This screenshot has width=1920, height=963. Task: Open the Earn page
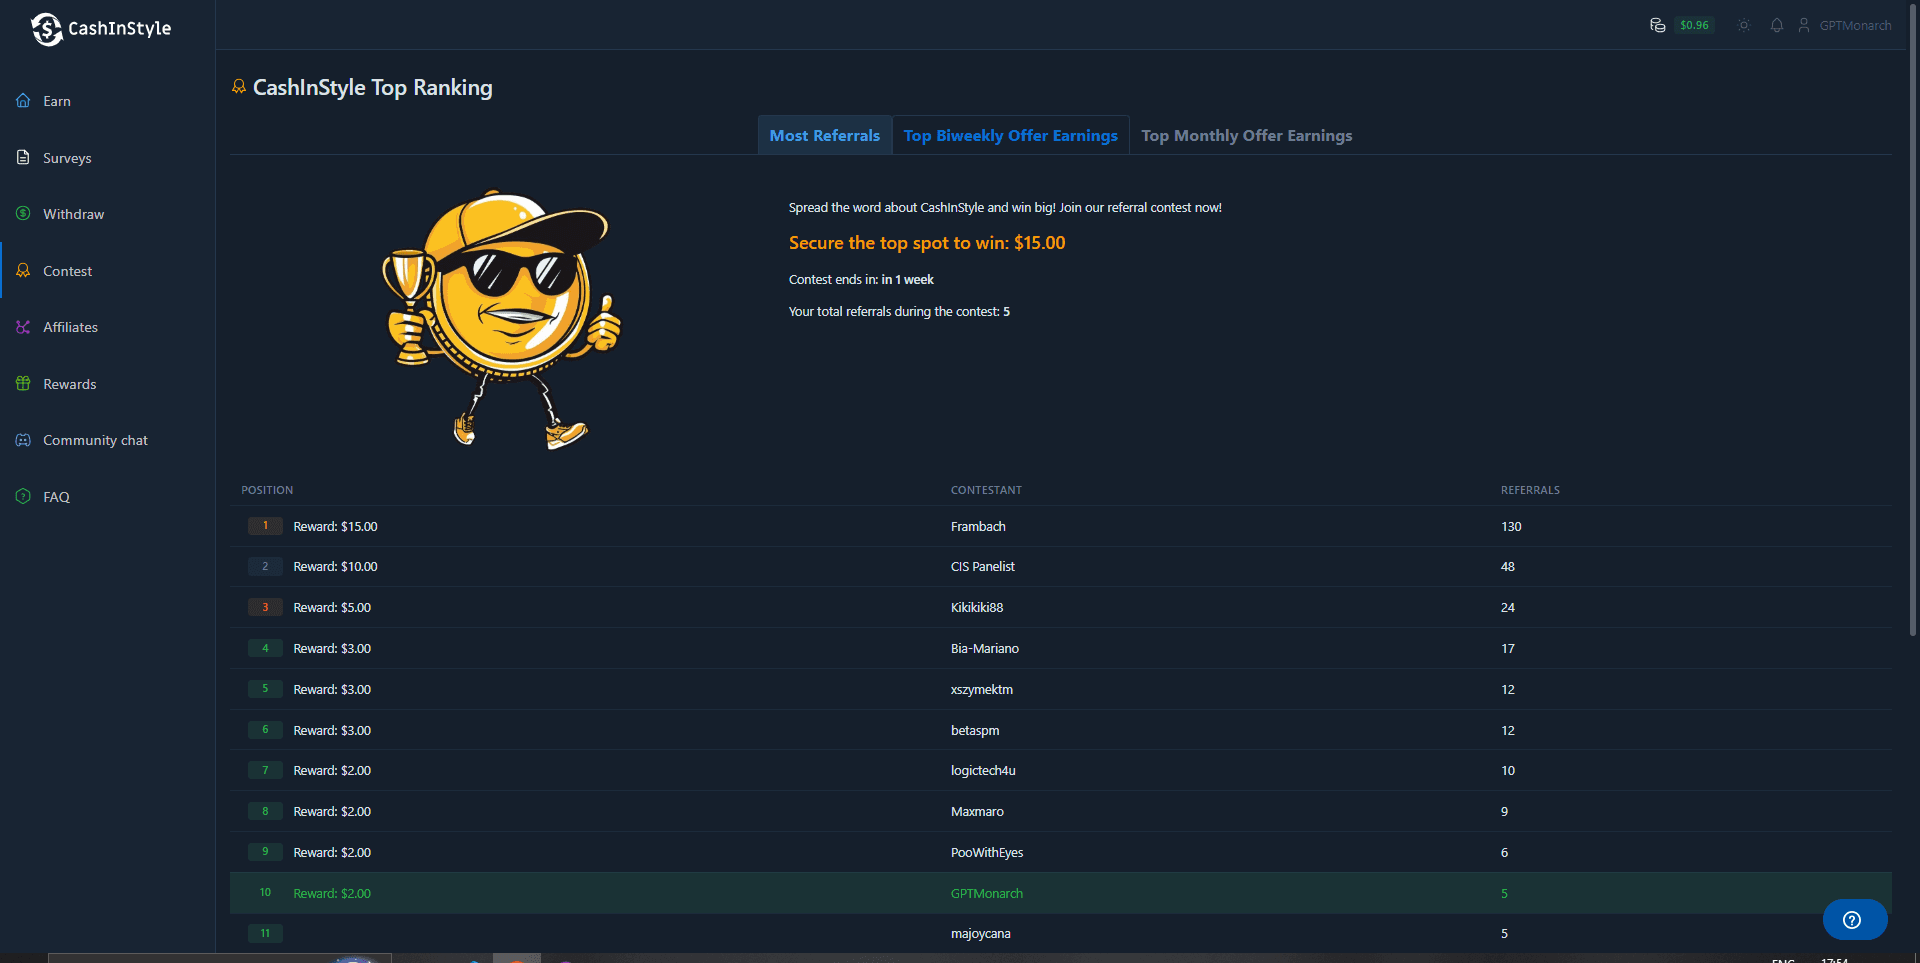tap(57, 101)
